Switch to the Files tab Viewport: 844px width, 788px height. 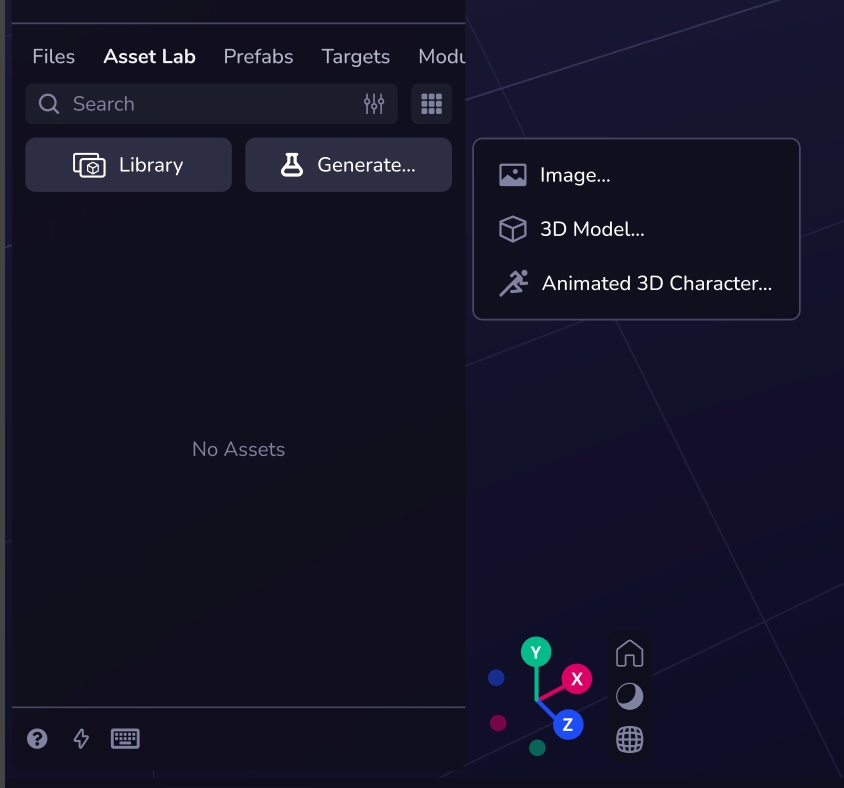coord(54,57)
